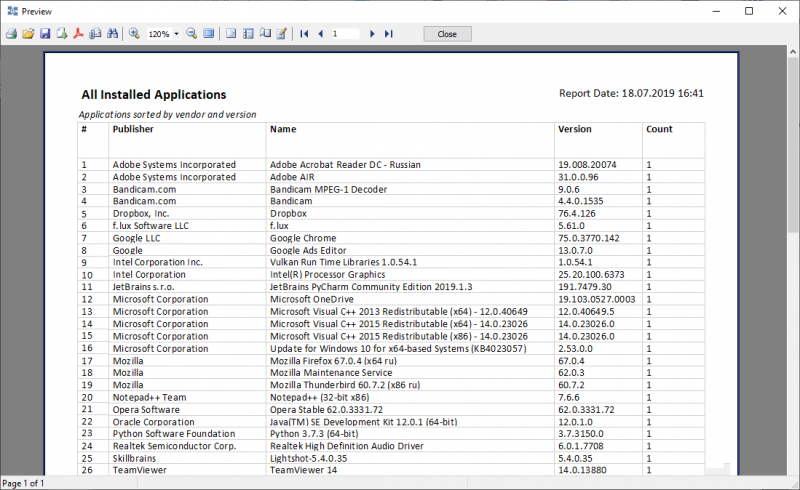
Task: Click version '19.103.0527.0003' cell
Action: point(596,299)
